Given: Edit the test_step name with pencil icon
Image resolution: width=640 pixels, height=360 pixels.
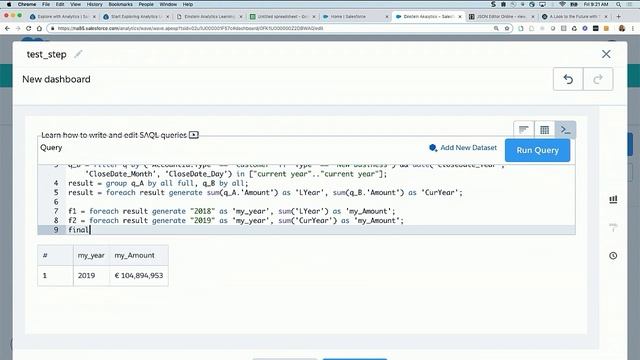Looking at the screenshot, I should pyautogui.click(x=78, y=54).
